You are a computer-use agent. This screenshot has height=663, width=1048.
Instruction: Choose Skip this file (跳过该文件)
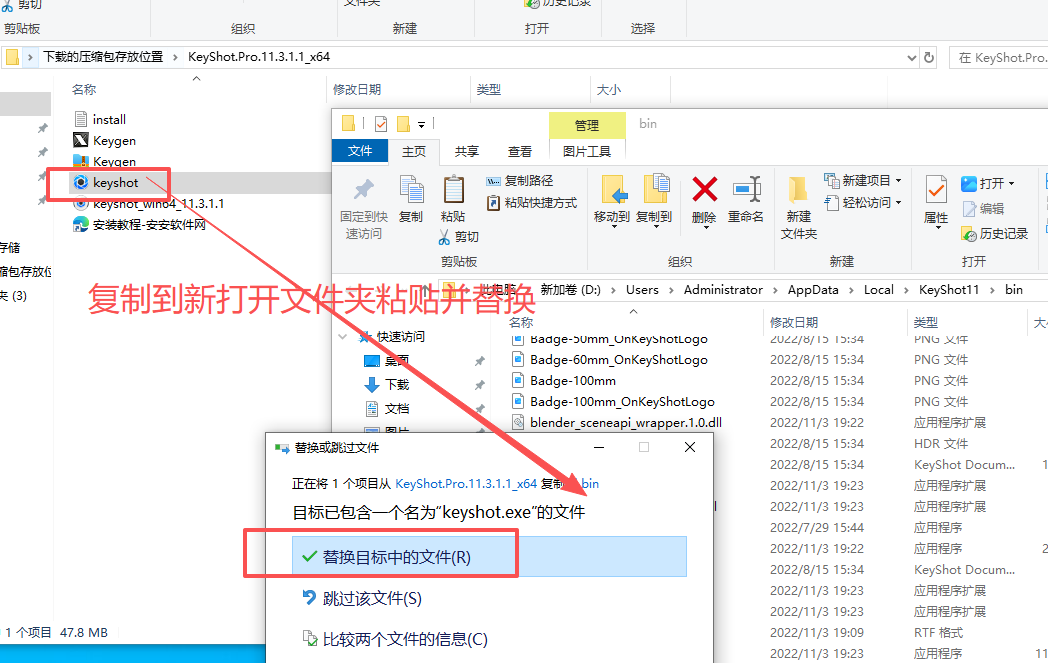pyautogui.click(x=362, y=598)
